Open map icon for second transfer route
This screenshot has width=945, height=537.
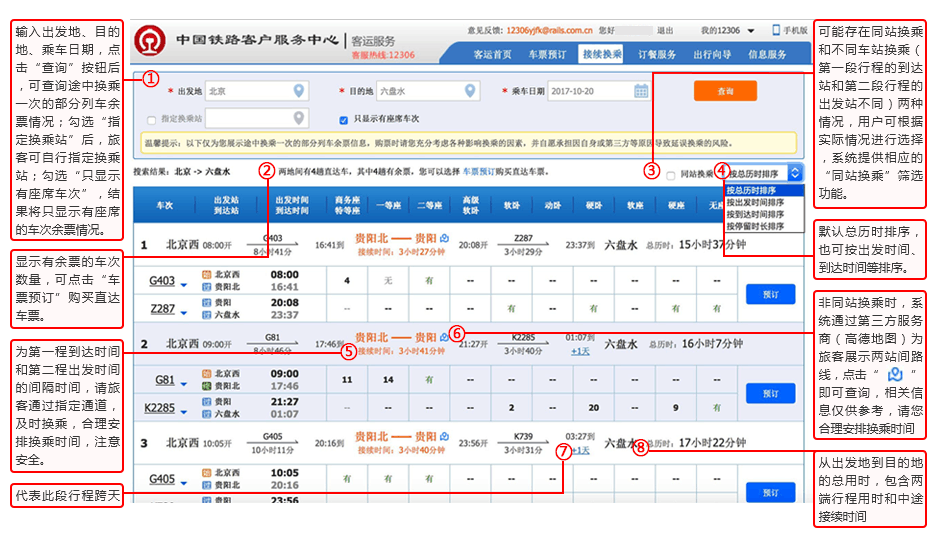point(445,338)
